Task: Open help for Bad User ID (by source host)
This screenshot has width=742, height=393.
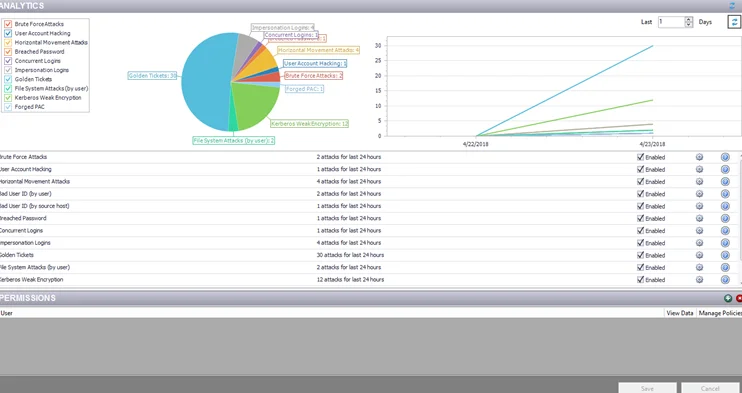Action: click(725, 206)
